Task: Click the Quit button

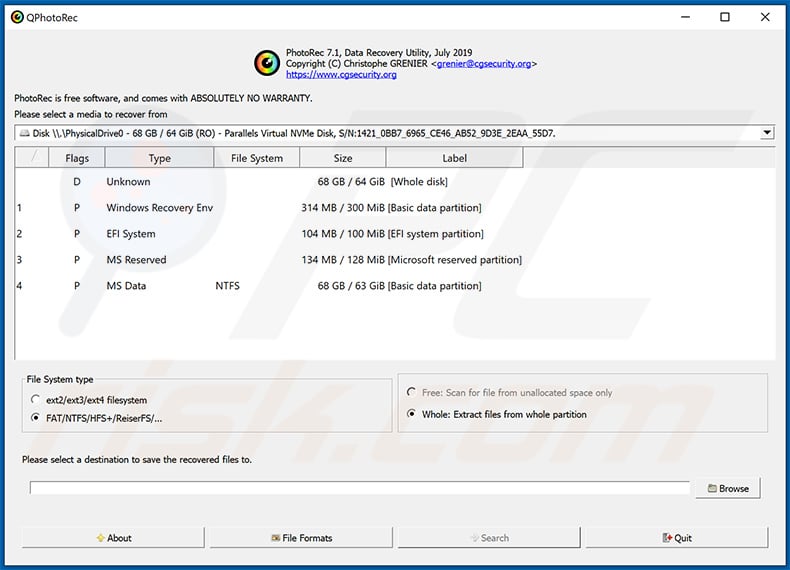Action: coord(677,538)
